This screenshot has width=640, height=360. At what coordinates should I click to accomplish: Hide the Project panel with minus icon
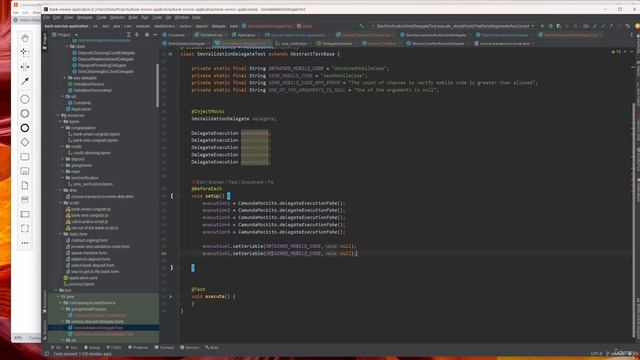(155, 35)
